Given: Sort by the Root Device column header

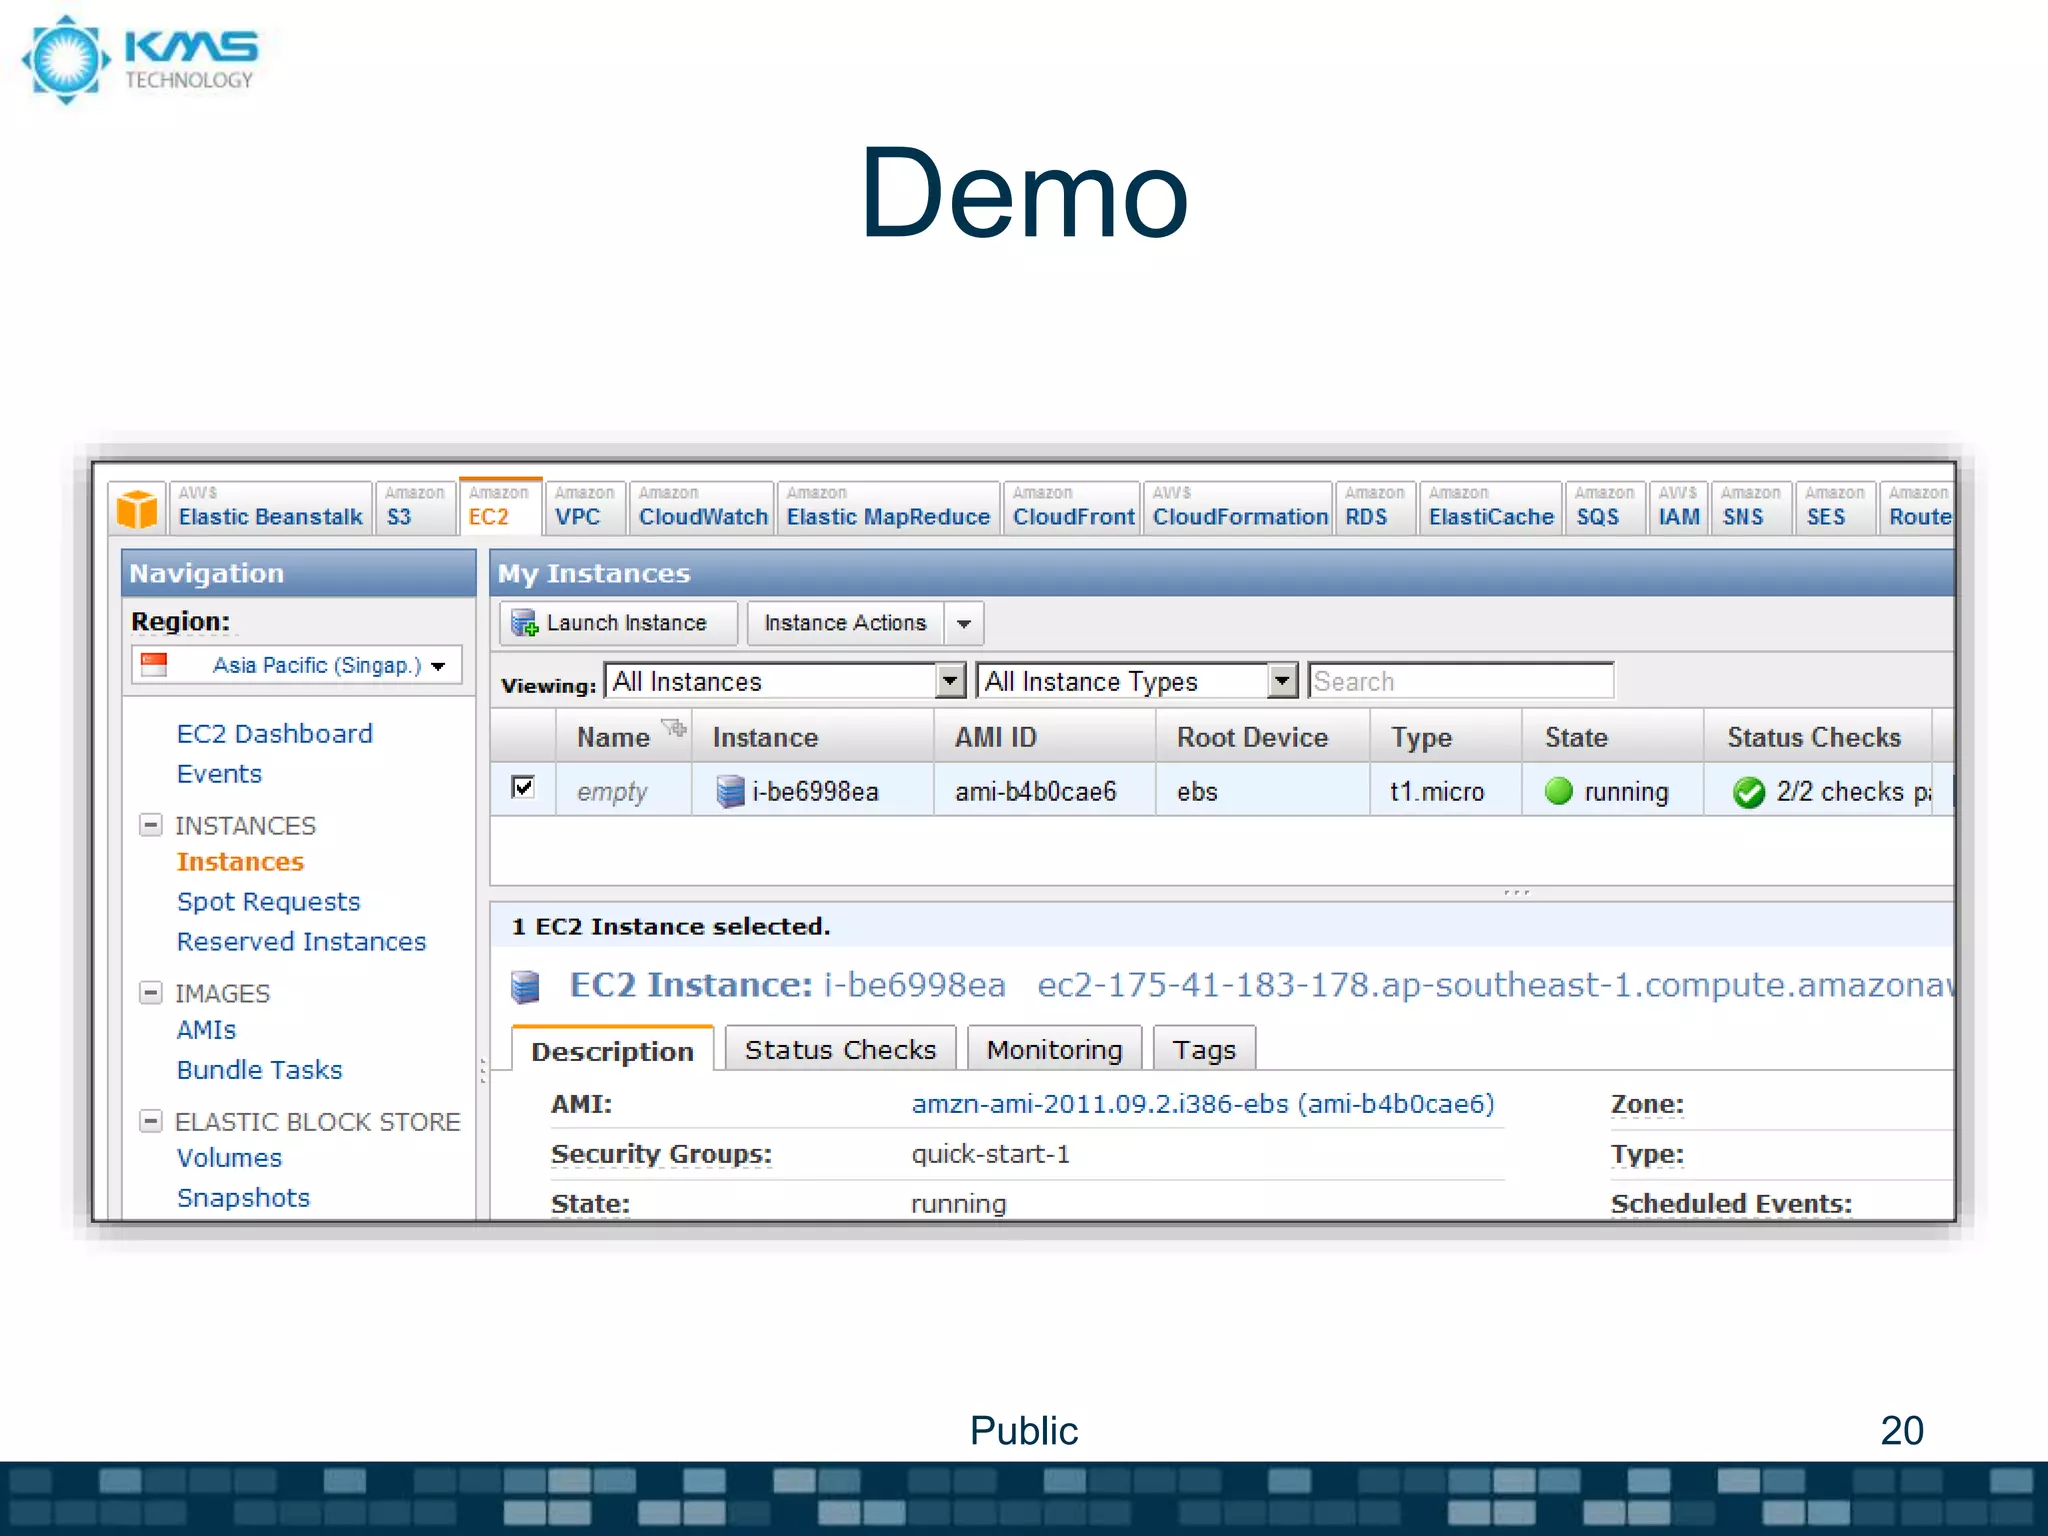Looking at the screenshot, I should pyautogui.click(x=1262, y=737).
